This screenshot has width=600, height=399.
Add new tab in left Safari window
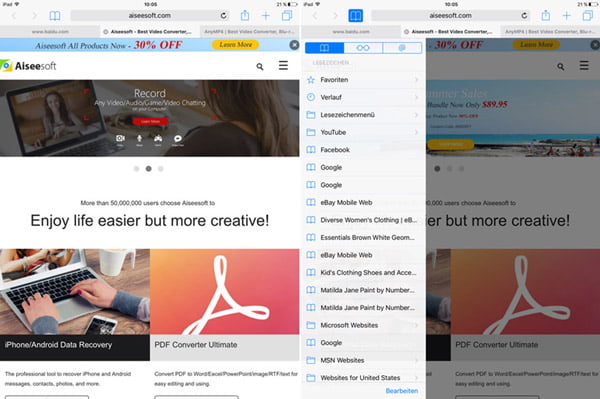pos(266,16)
